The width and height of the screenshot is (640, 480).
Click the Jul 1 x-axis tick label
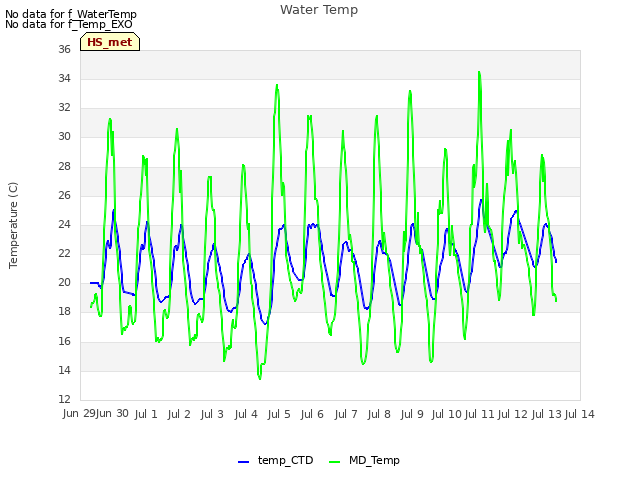[x=146, y=414]
